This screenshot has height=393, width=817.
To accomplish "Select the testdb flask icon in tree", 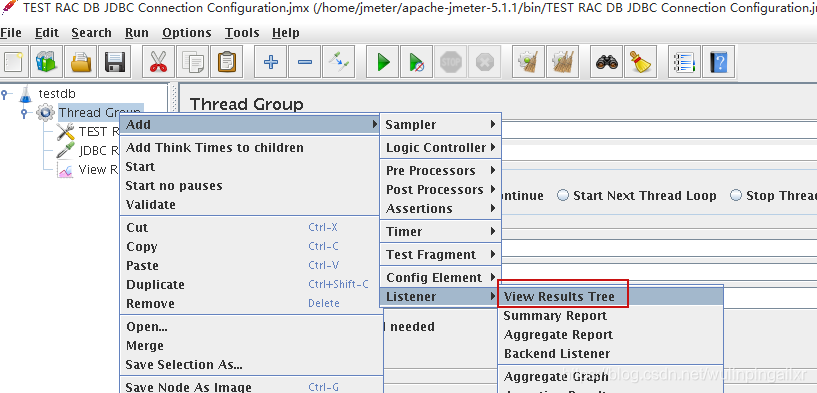I will click(25, 94).
